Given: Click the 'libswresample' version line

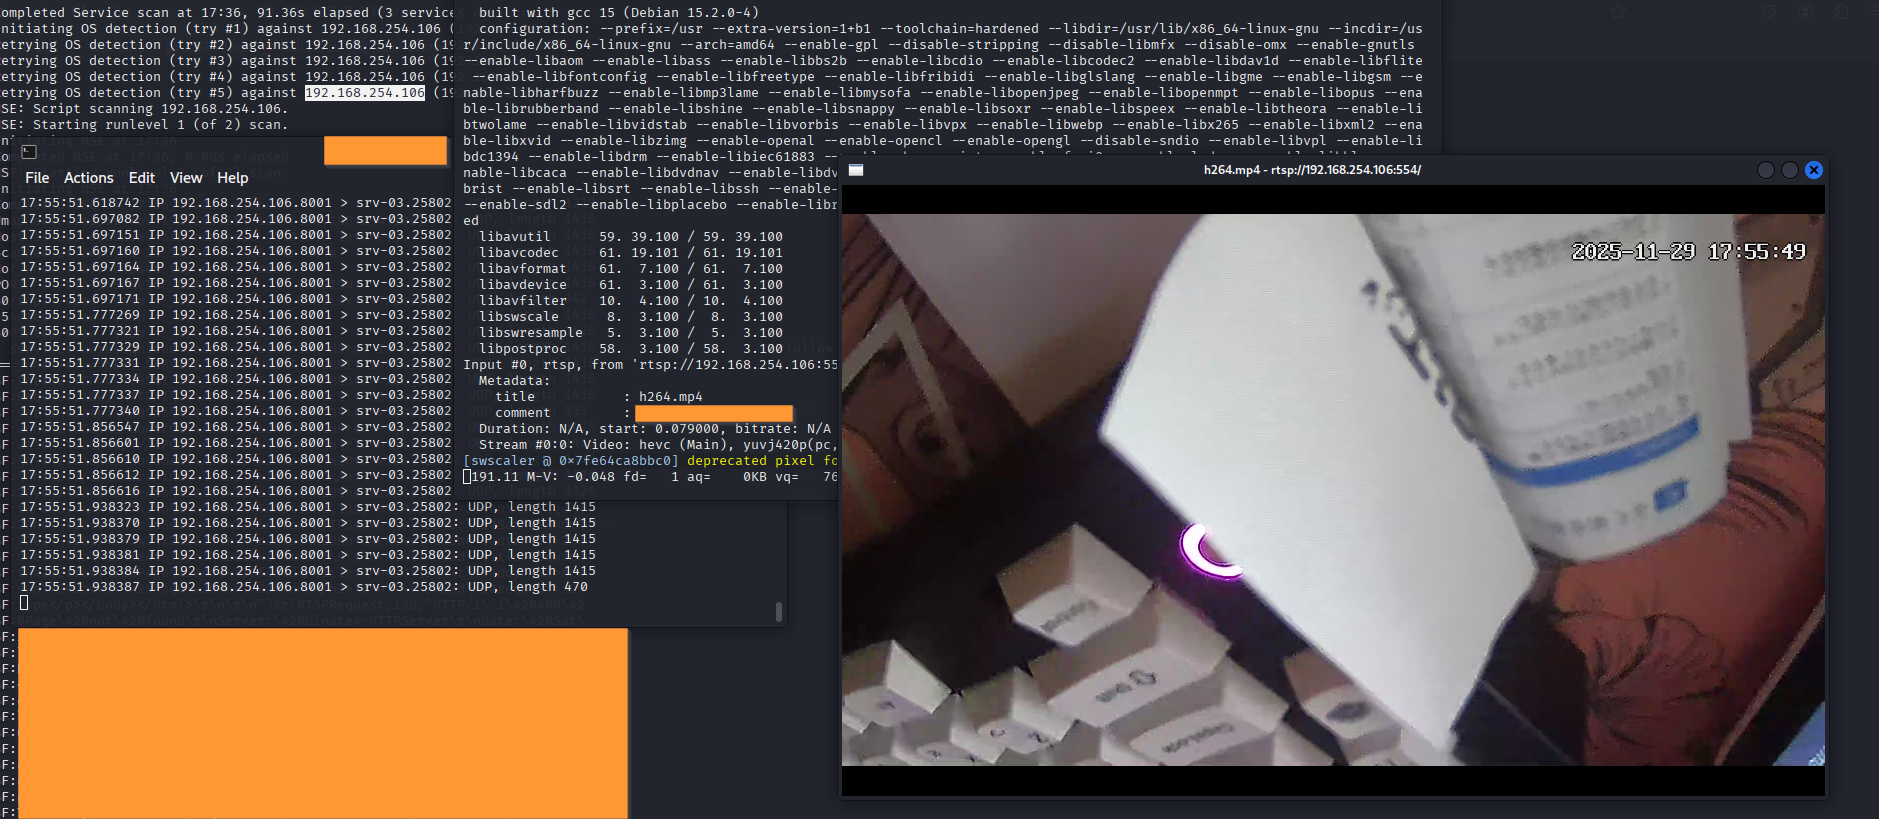Looking at the screenshot, I should (630, 333).
